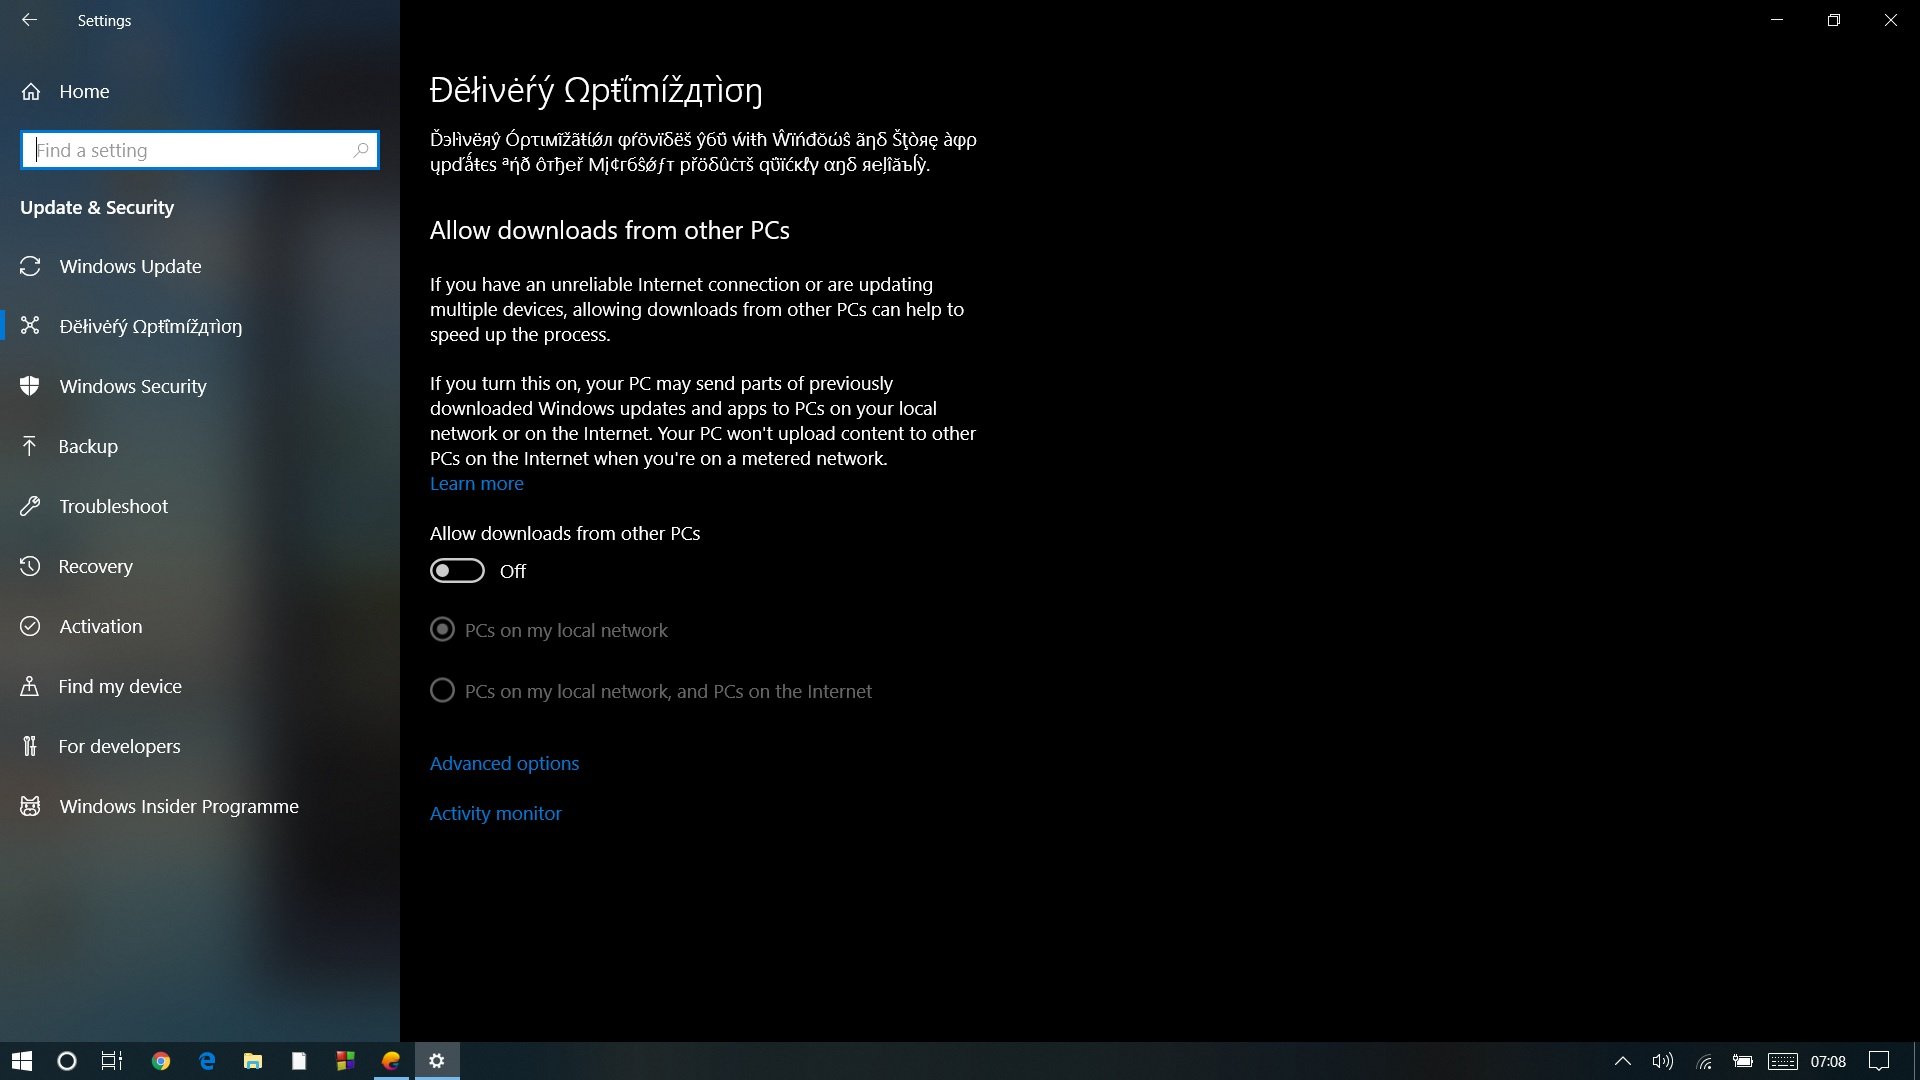Click the Windows Insider Programme cat icon
Viewport: 1920px width, 1080px height.
(x=30, y=806)
